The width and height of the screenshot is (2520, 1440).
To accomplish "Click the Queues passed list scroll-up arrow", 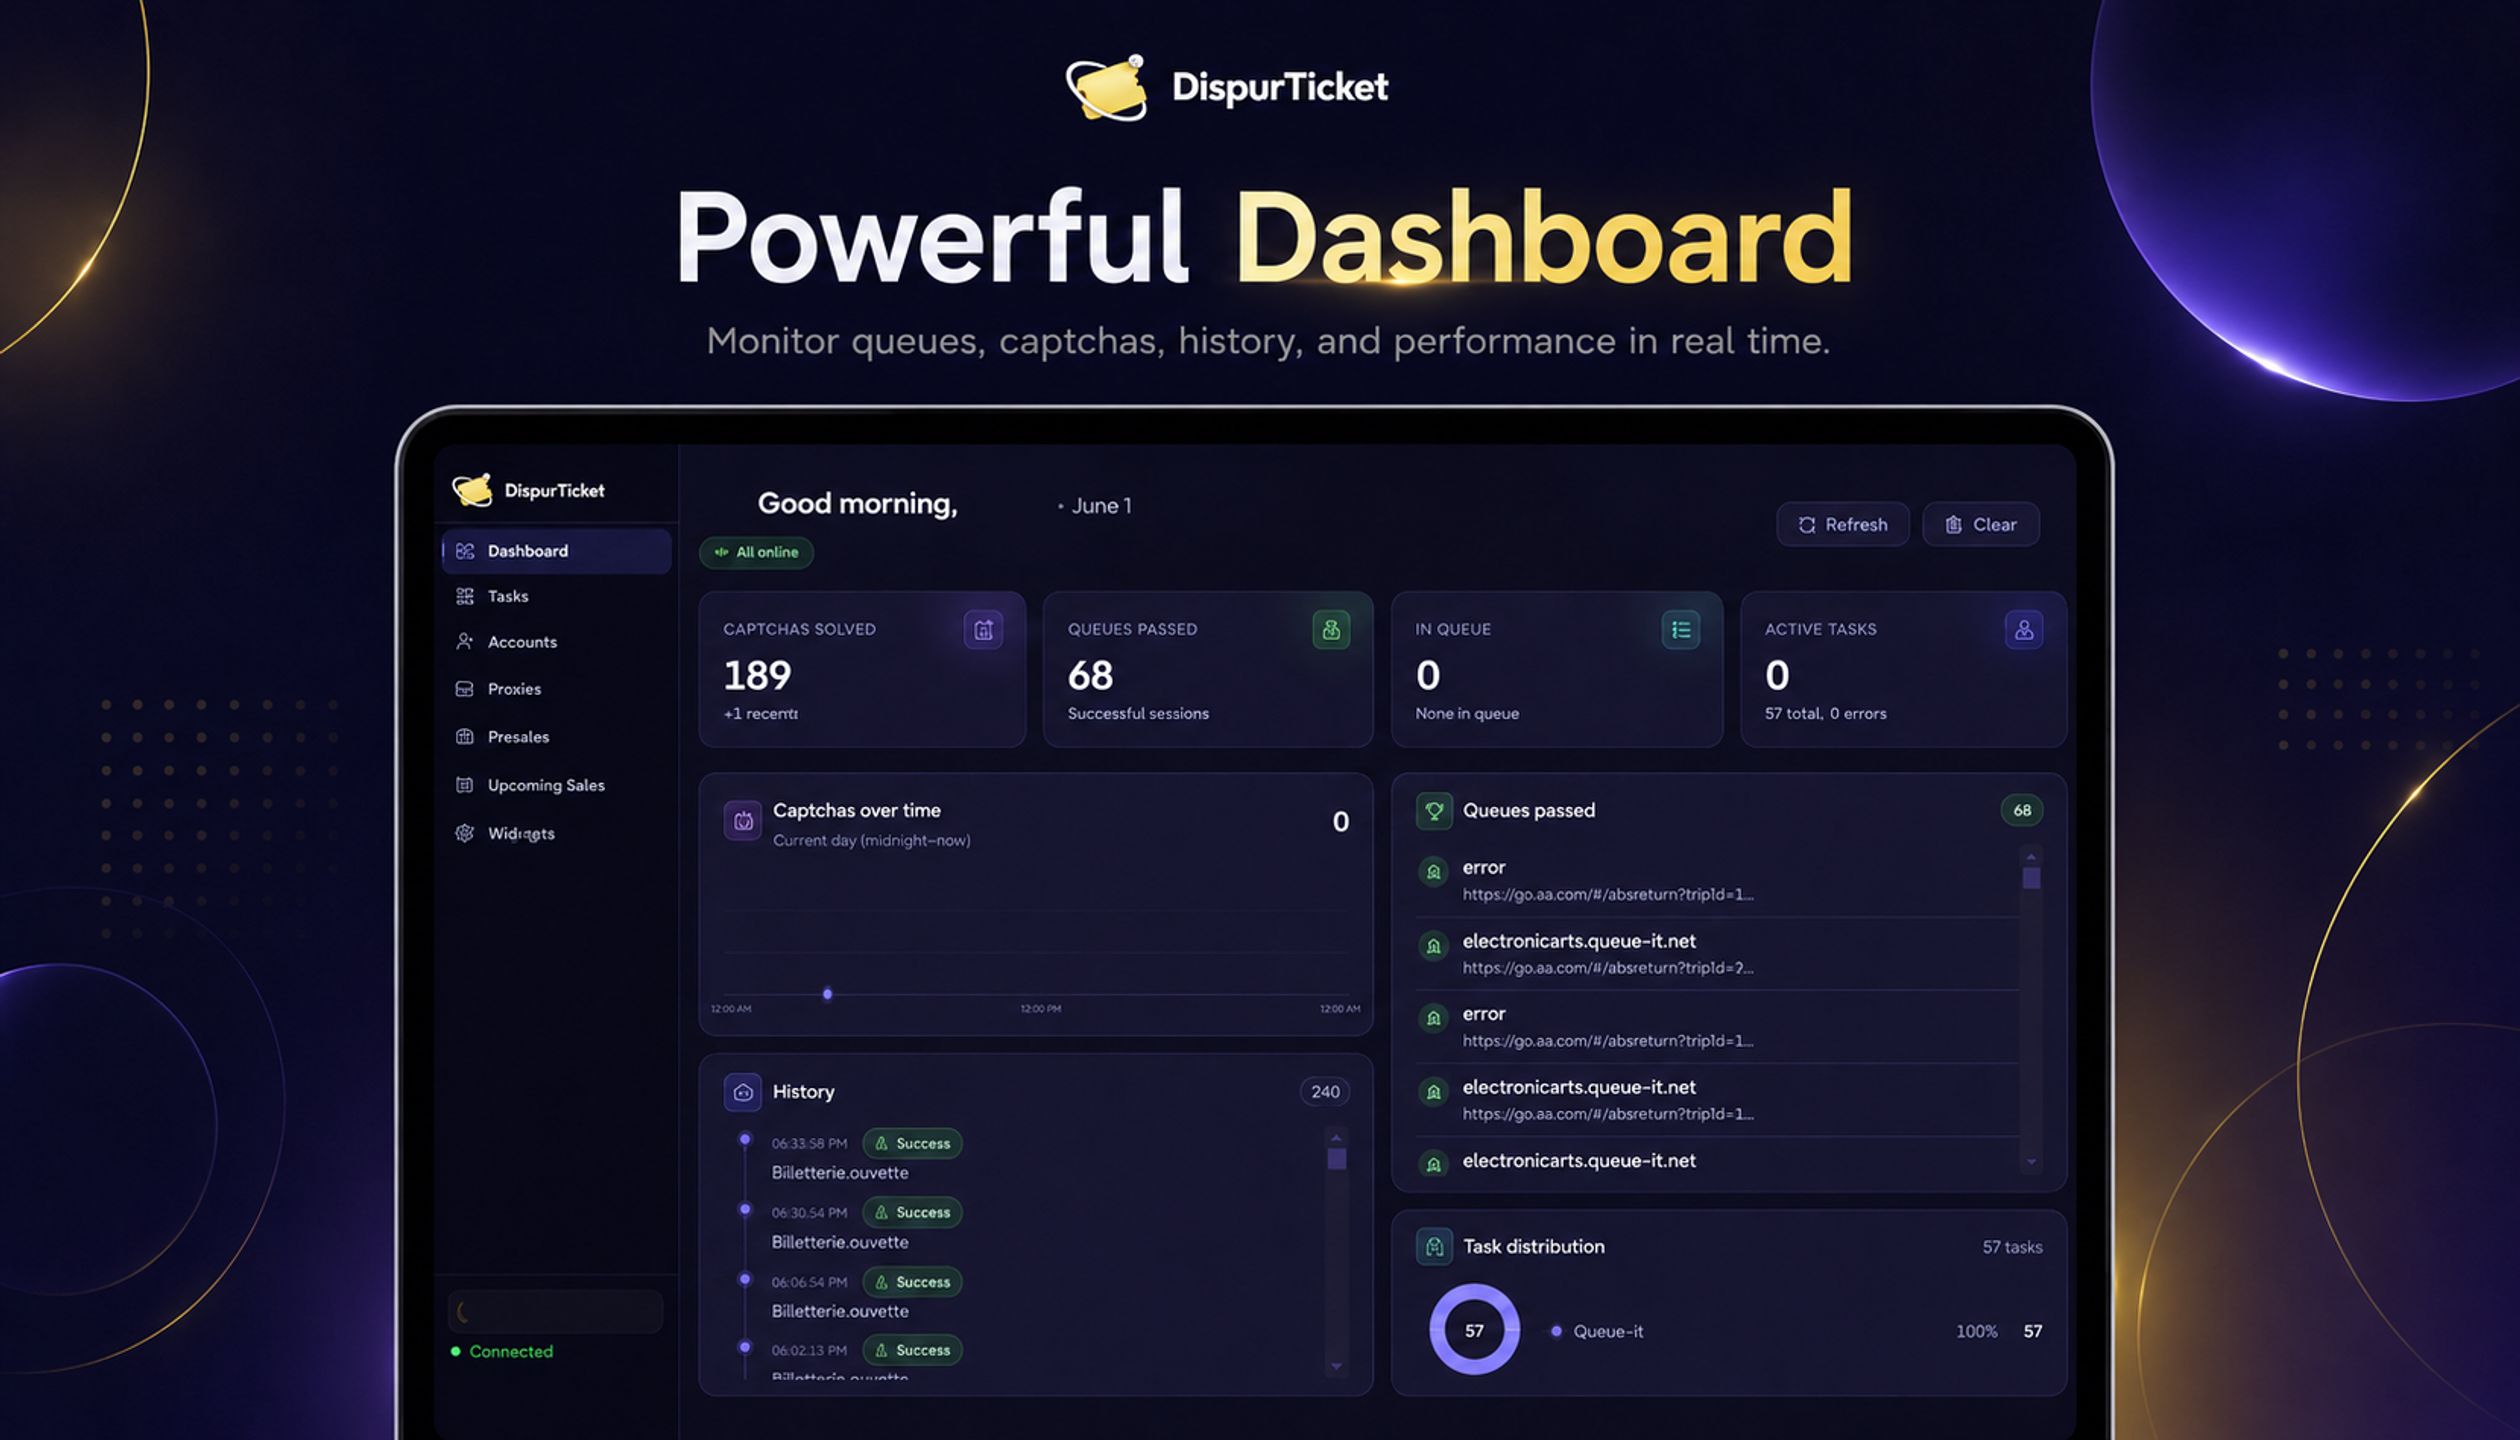I will [x=2031, y=857].
